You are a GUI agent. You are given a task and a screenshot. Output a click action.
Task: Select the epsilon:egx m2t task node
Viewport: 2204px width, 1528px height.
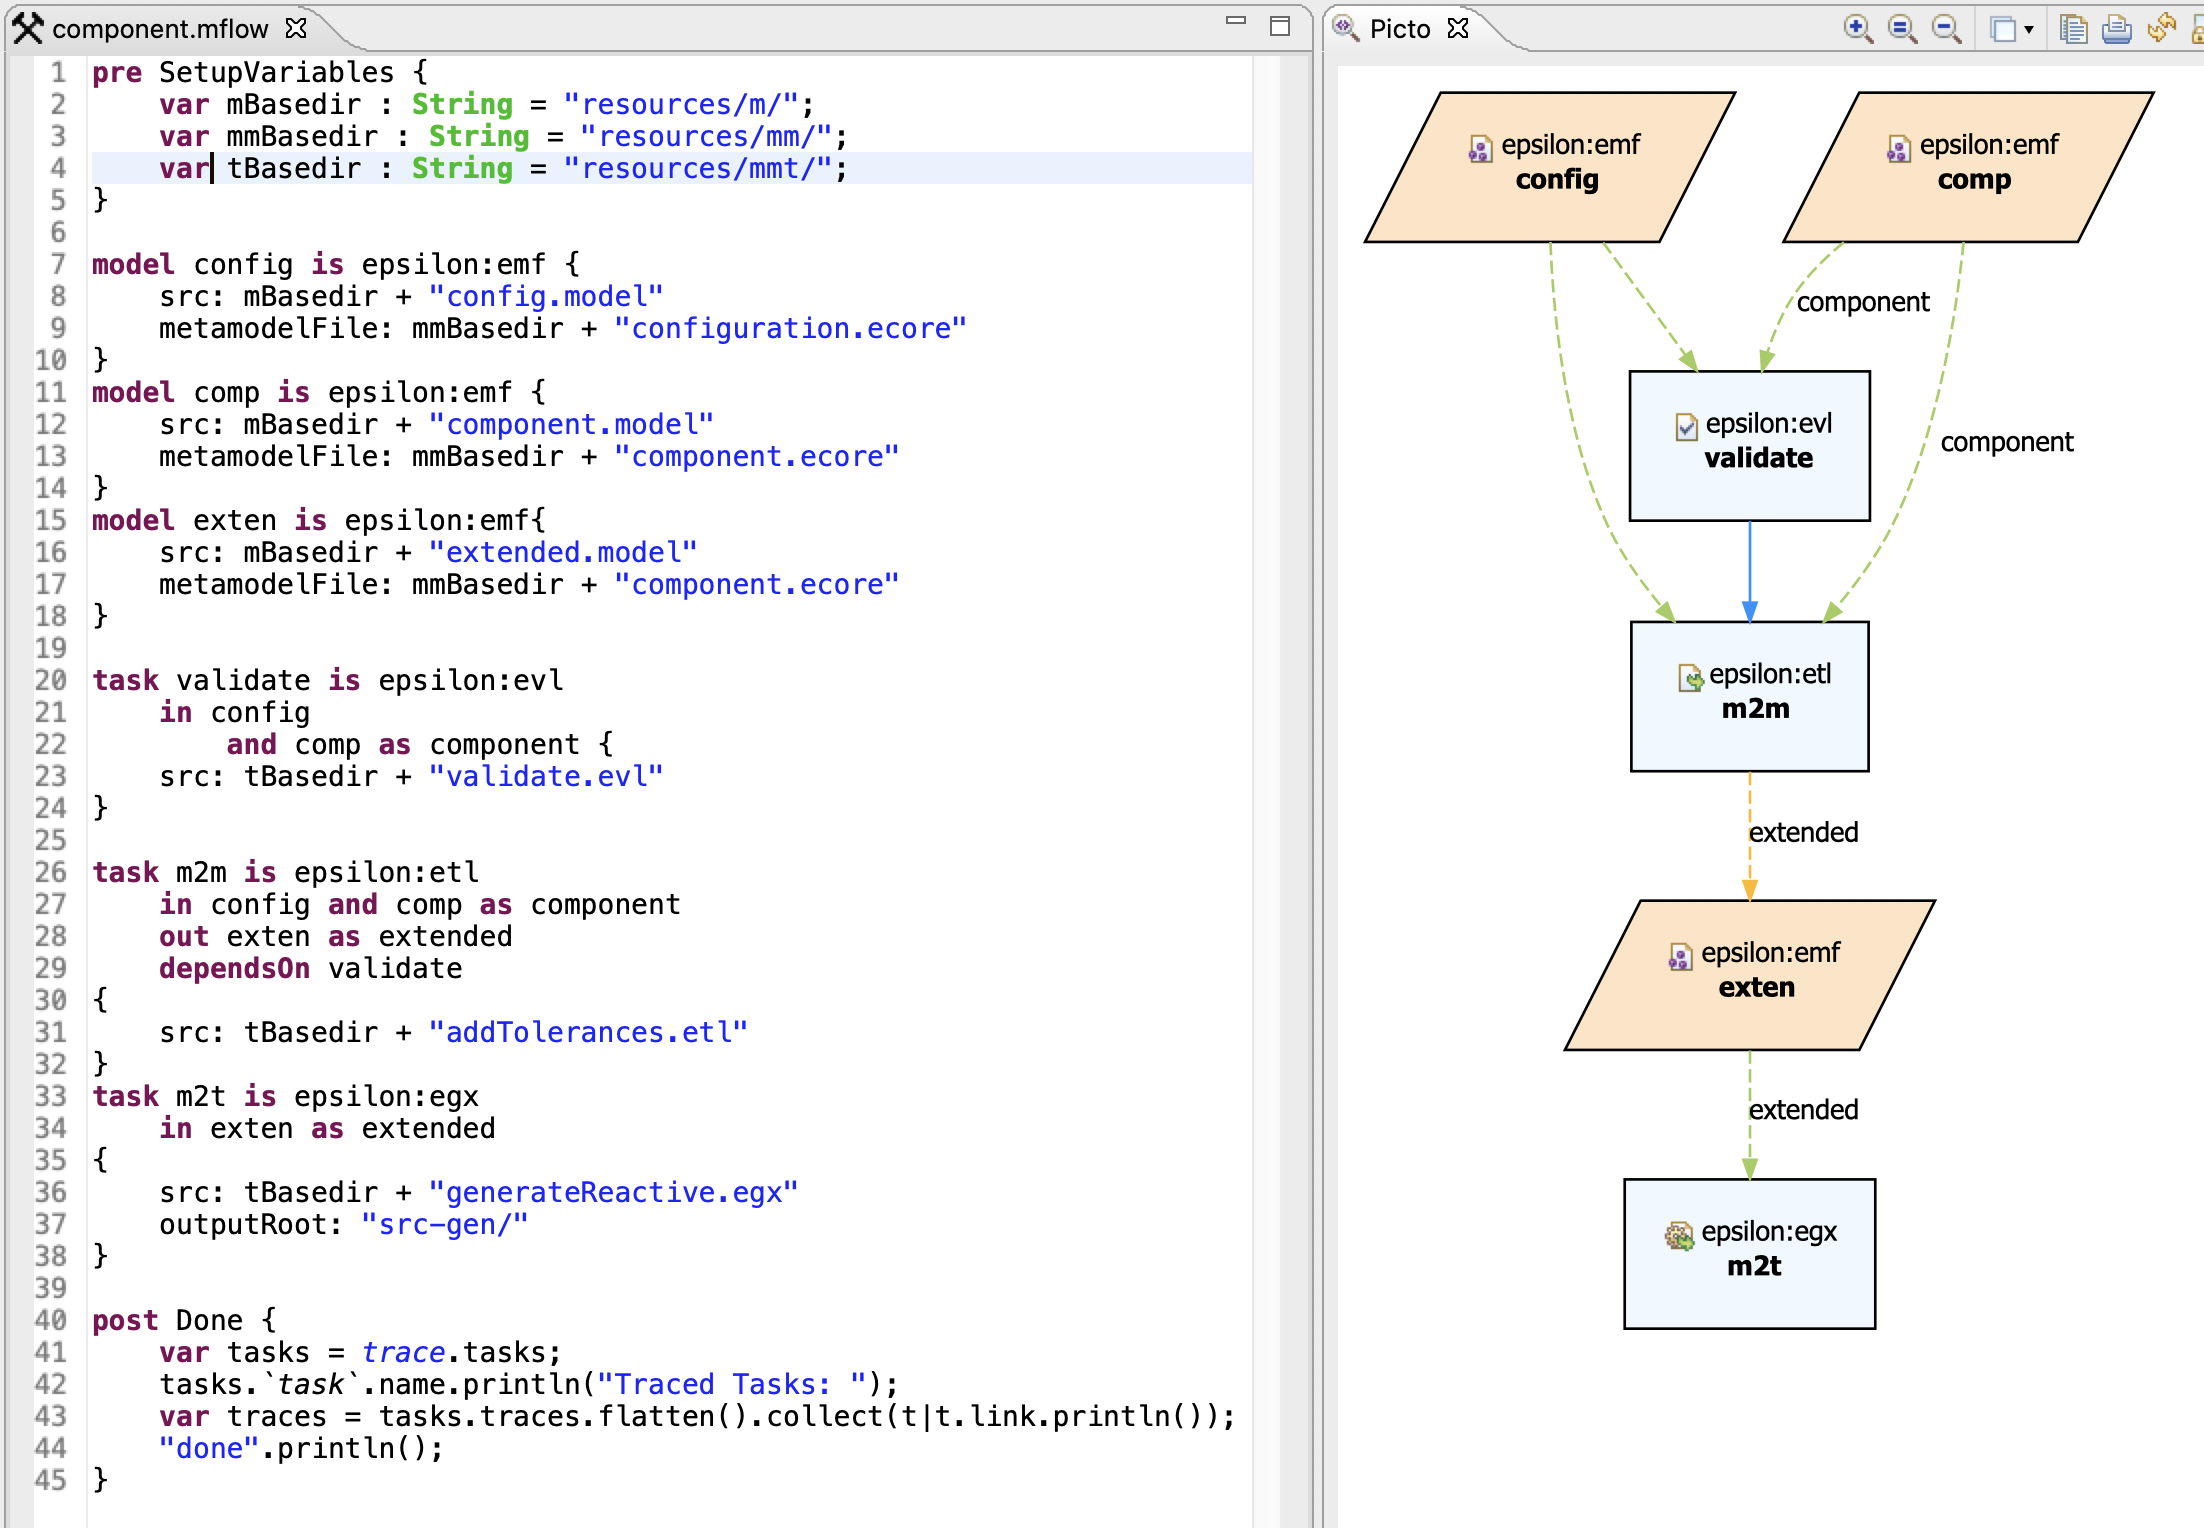click(1750, 1254)
